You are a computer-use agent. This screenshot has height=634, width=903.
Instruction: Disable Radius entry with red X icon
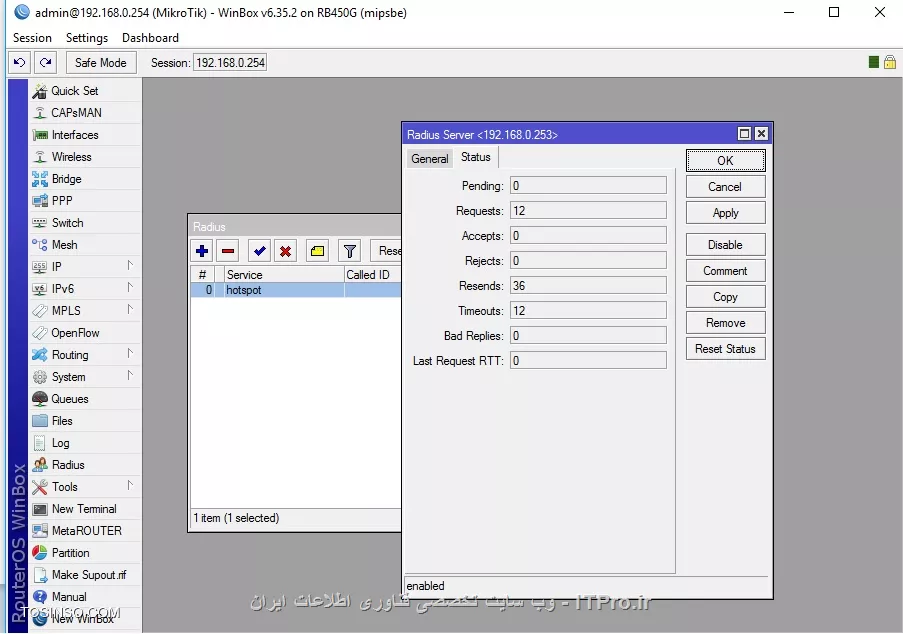click(286, 251)
